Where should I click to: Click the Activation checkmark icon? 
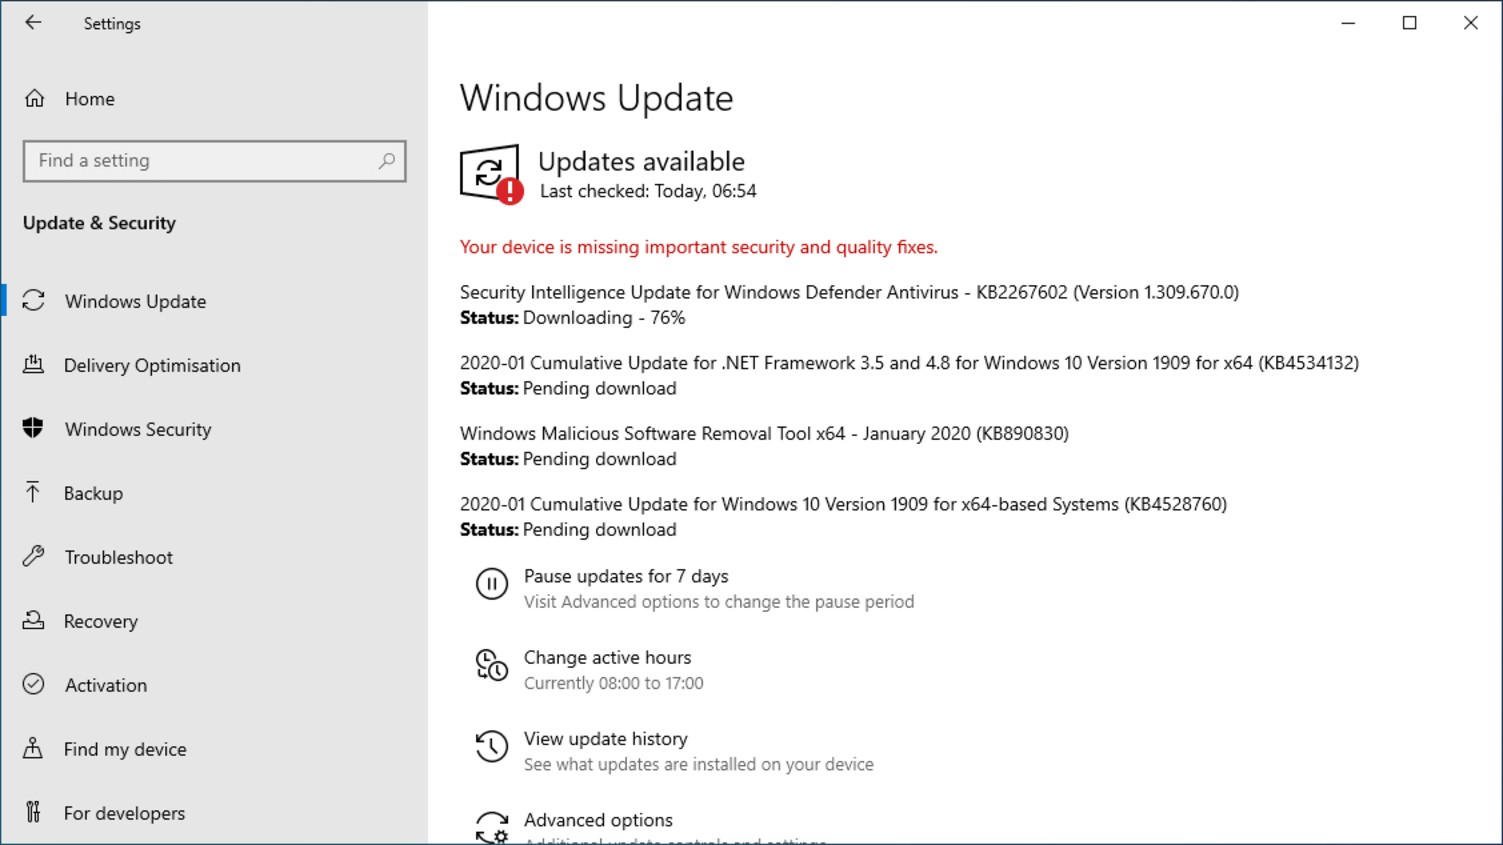pos(34,684)
